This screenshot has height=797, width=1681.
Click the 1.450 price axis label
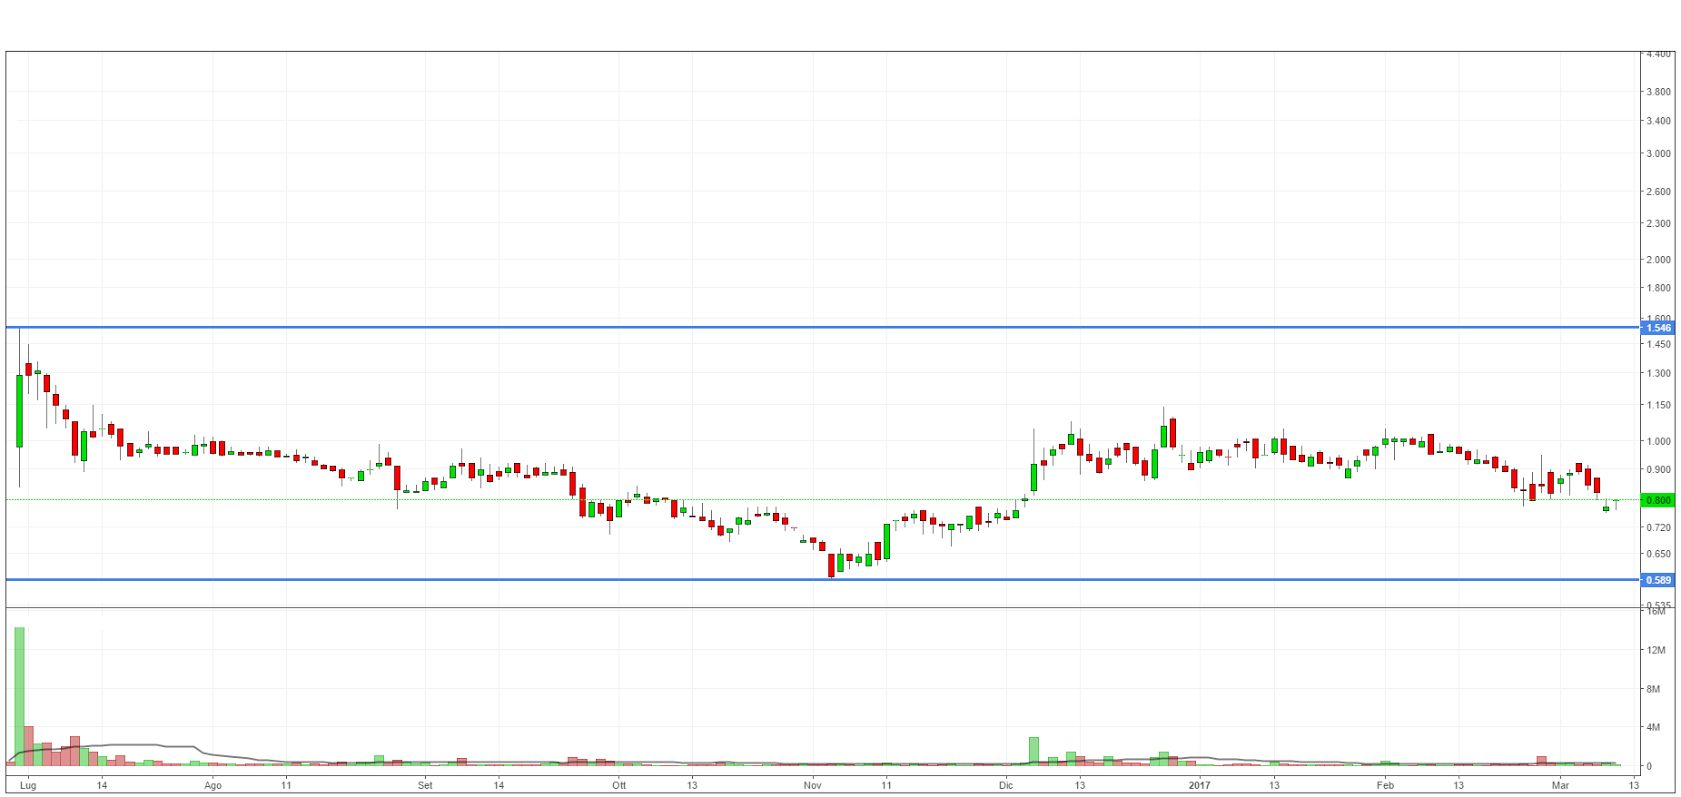[1658, 345]
